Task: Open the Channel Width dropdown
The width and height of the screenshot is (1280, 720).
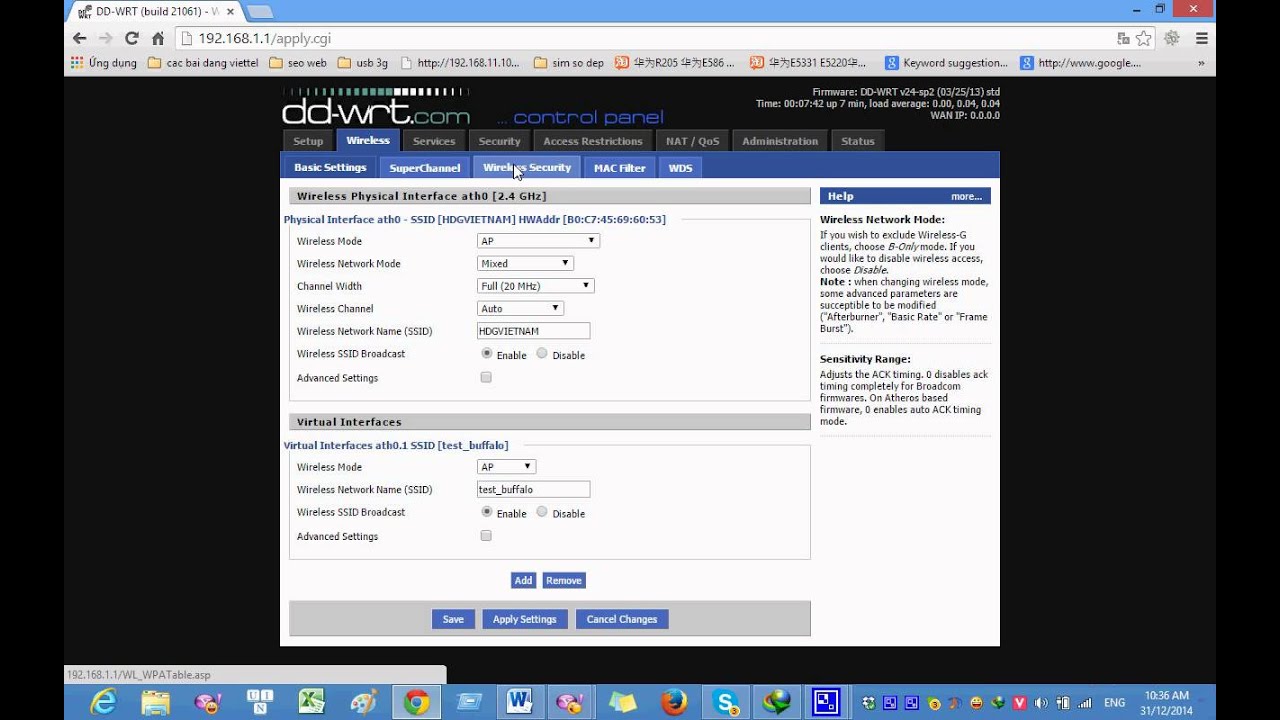Action: point(535,286)
